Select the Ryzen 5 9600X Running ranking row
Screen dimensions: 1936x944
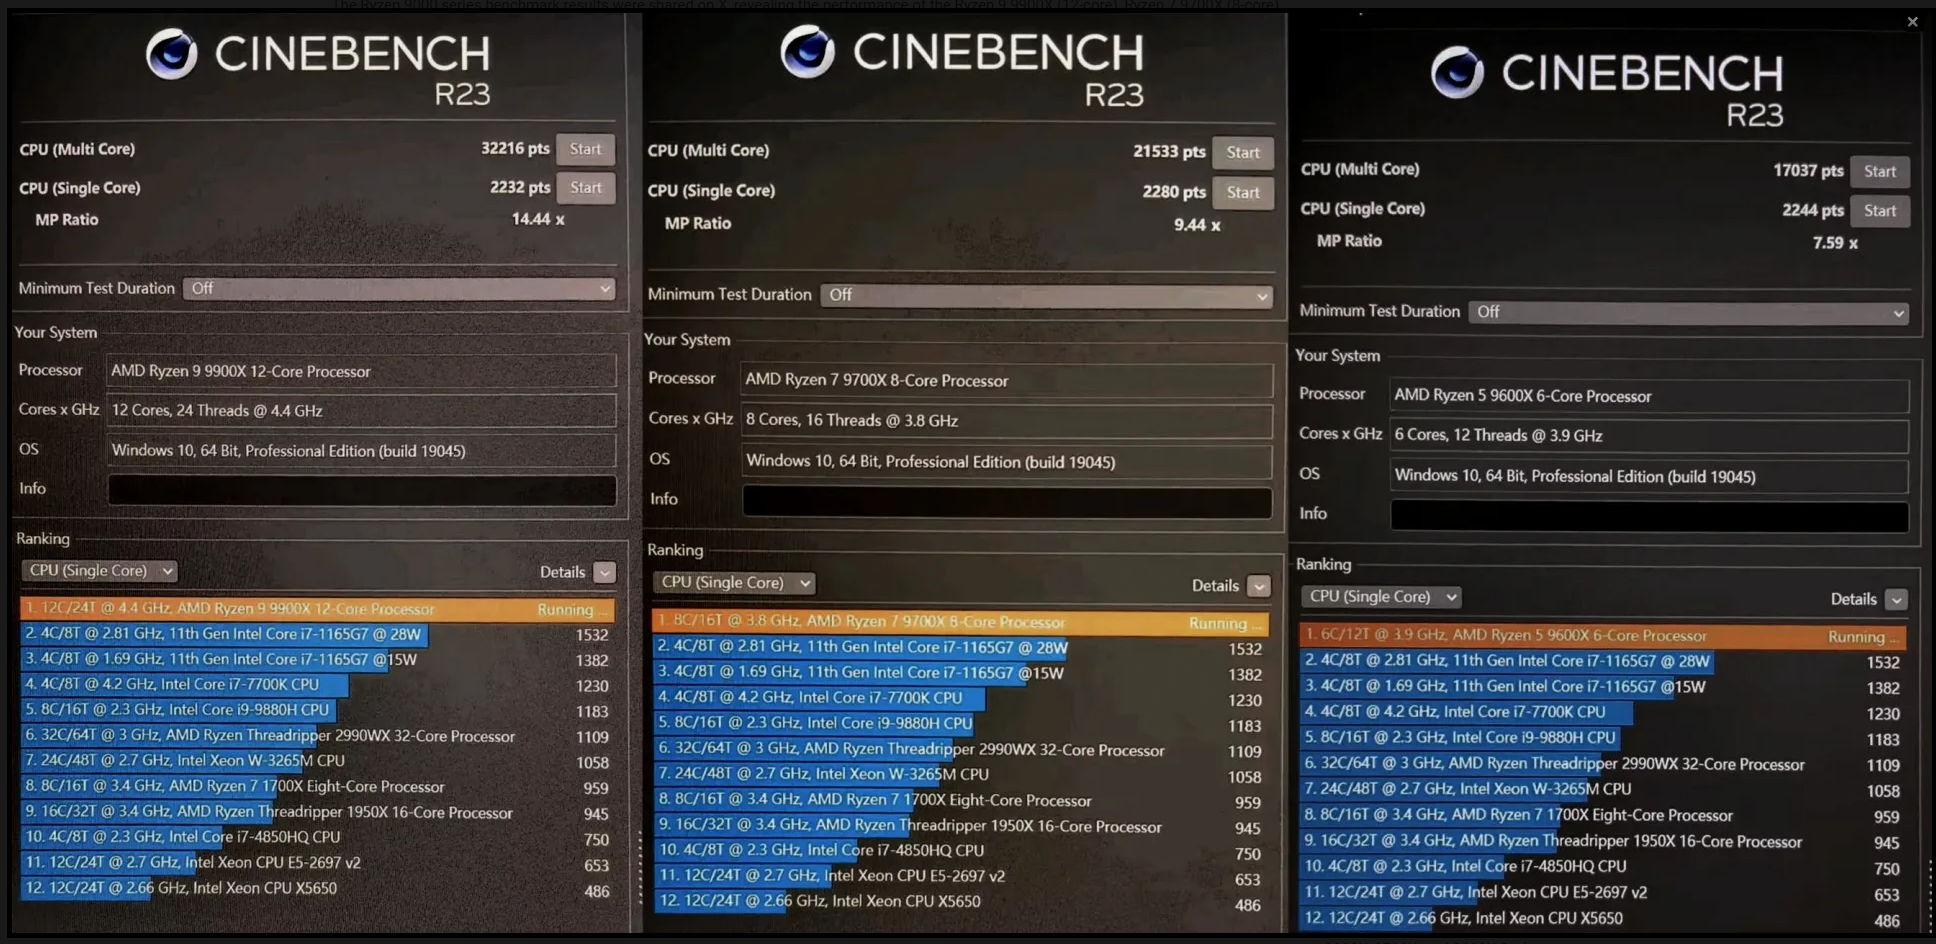[1603, 636]
